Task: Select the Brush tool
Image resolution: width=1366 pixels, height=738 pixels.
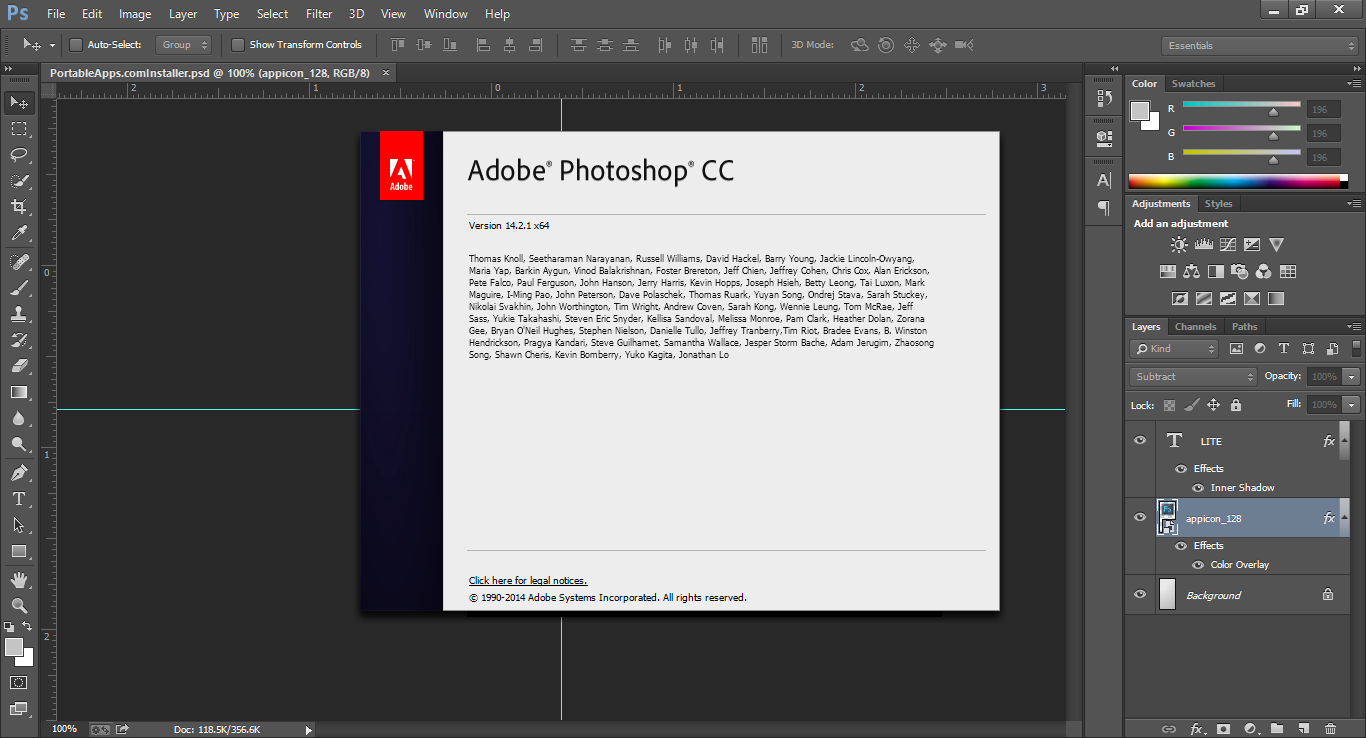Action: tap(19, 288)
